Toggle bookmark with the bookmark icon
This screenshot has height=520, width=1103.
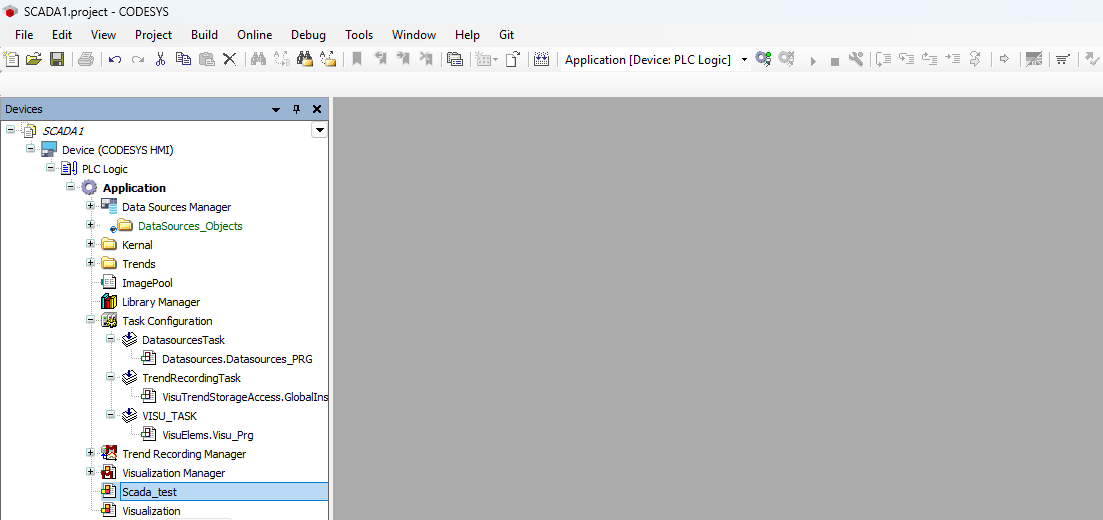(357, 60)
